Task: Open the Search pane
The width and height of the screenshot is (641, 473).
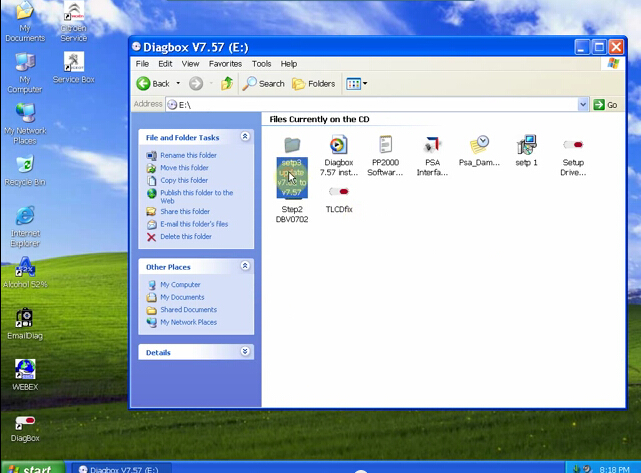Action: click(263, 84)
